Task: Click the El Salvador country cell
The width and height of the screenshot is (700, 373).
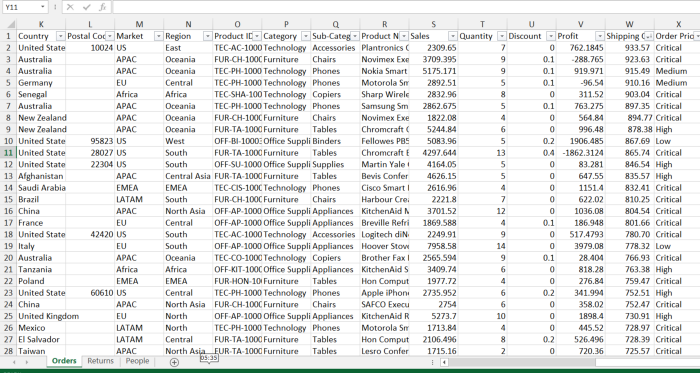Action: click(x=41, y=339)
